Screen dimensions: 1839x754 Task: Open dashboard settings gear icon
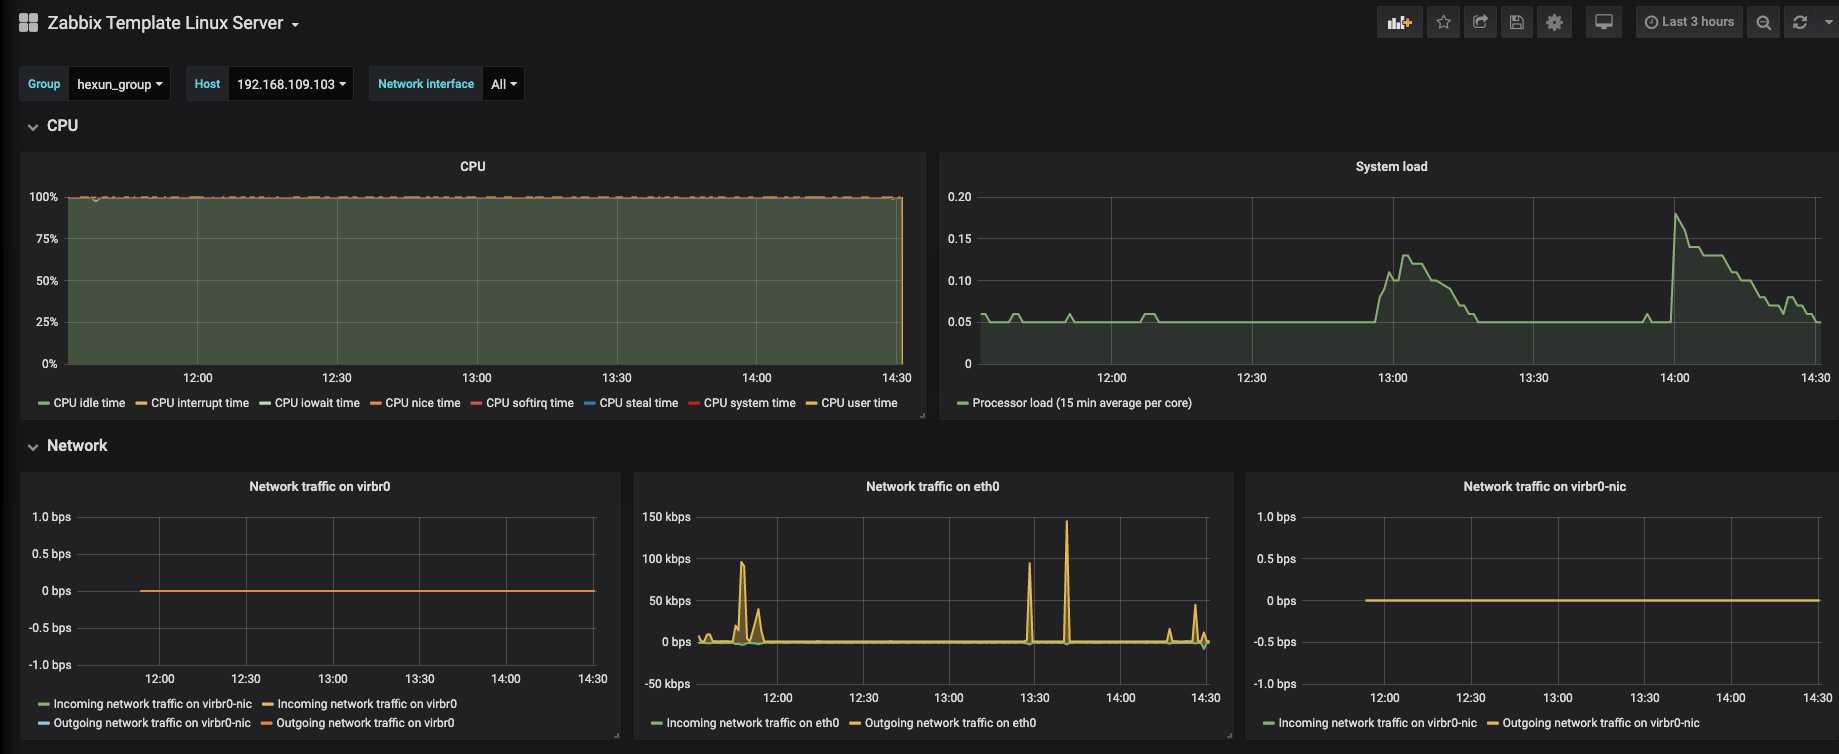(1554, 22)
